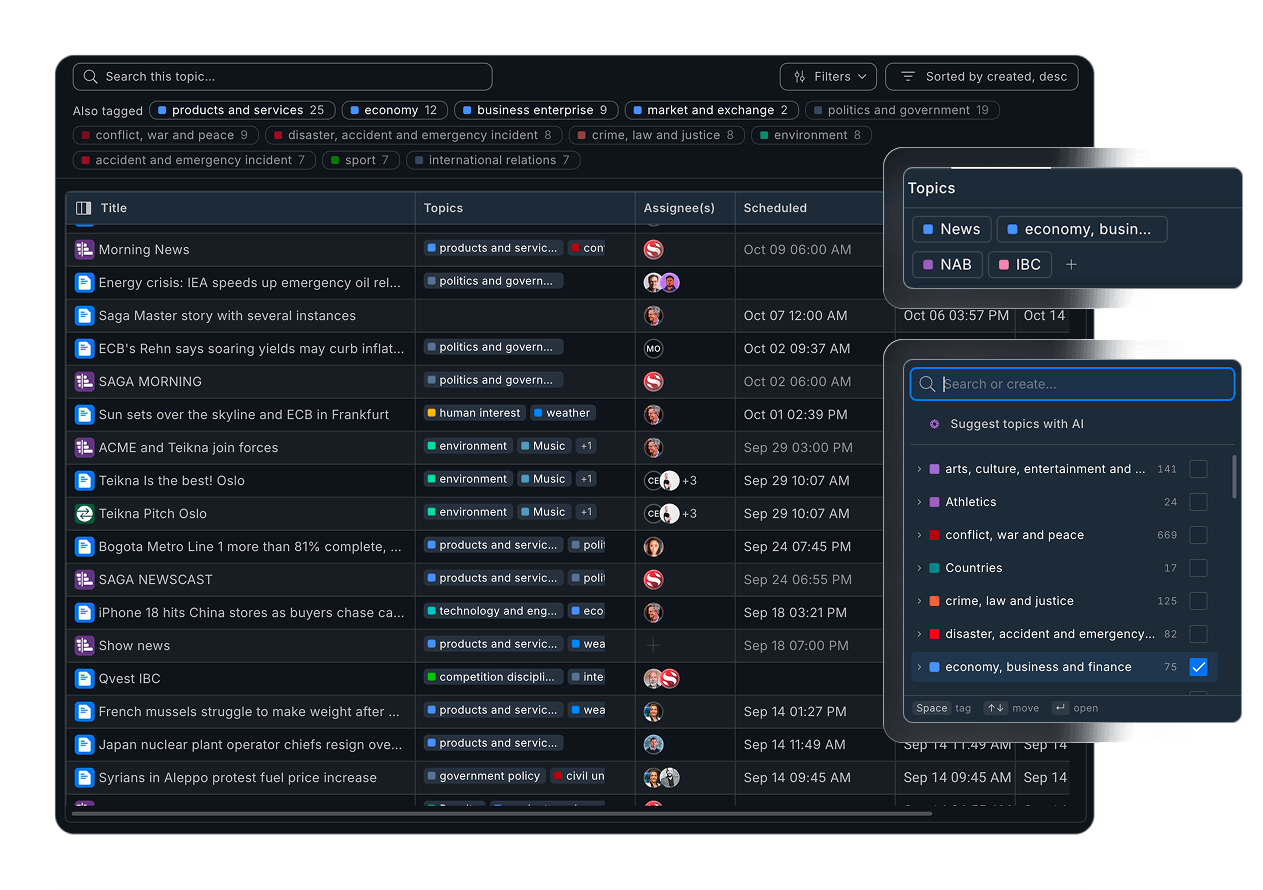Check the Countries topic checkbox

tap(1198, 568)
